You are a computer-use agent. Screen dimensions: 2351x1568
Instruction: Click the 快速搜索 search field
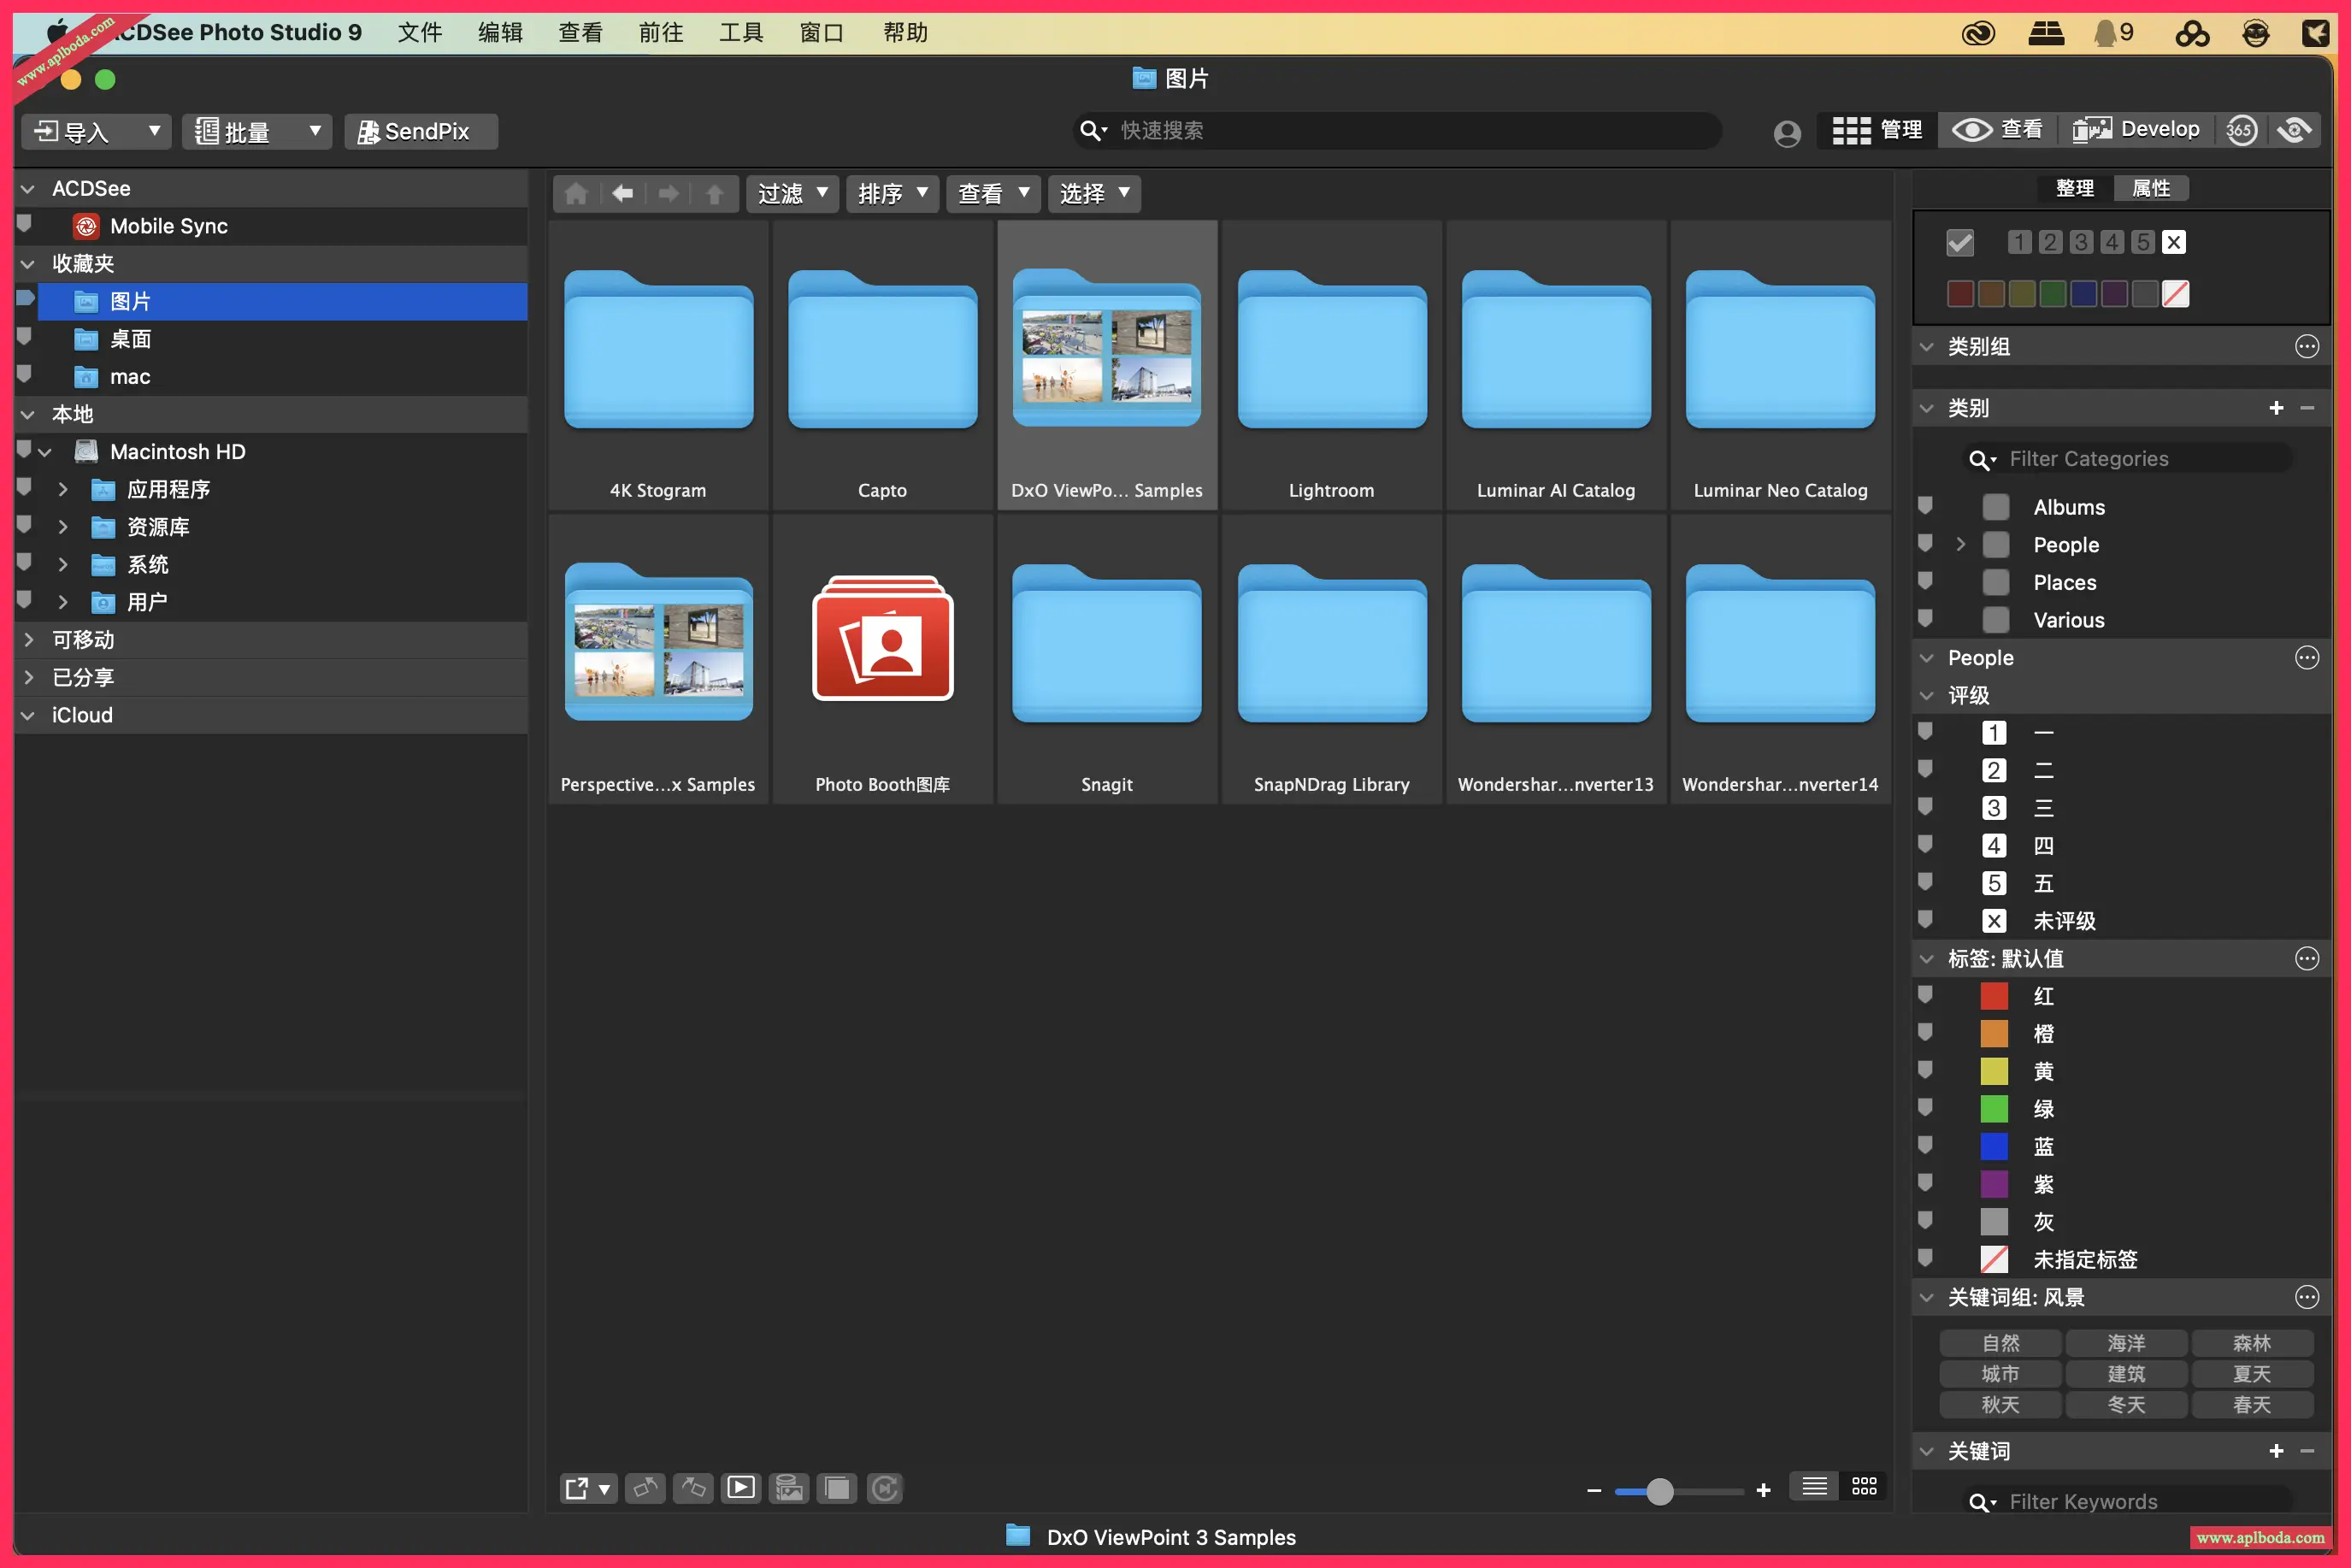coord(1398,131)
